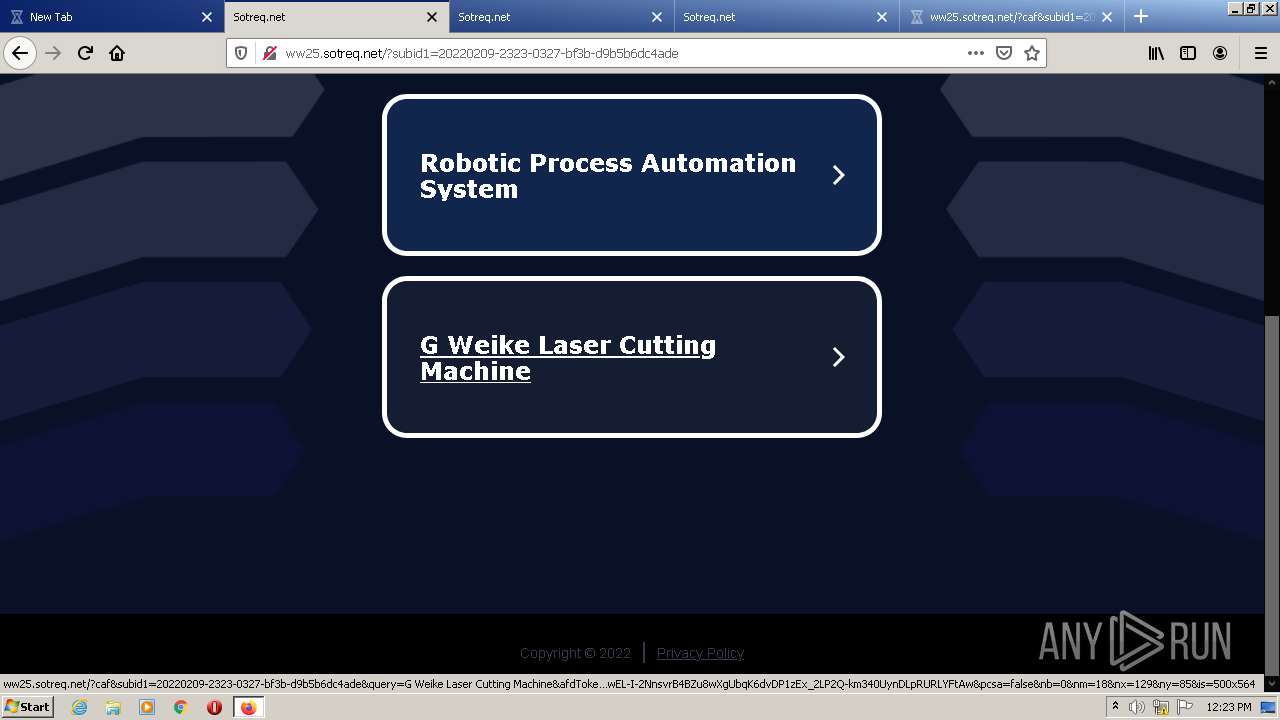Screen dimensions: 1280x720
Task: Open tracking protection shield info
Action: 241,53
